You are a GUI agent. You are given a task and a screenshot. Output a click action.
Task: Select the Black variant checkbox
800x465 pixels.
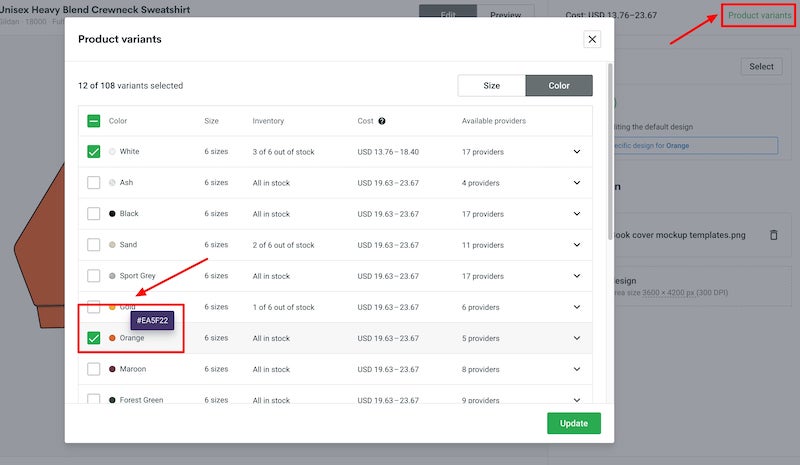pos(94,214)
